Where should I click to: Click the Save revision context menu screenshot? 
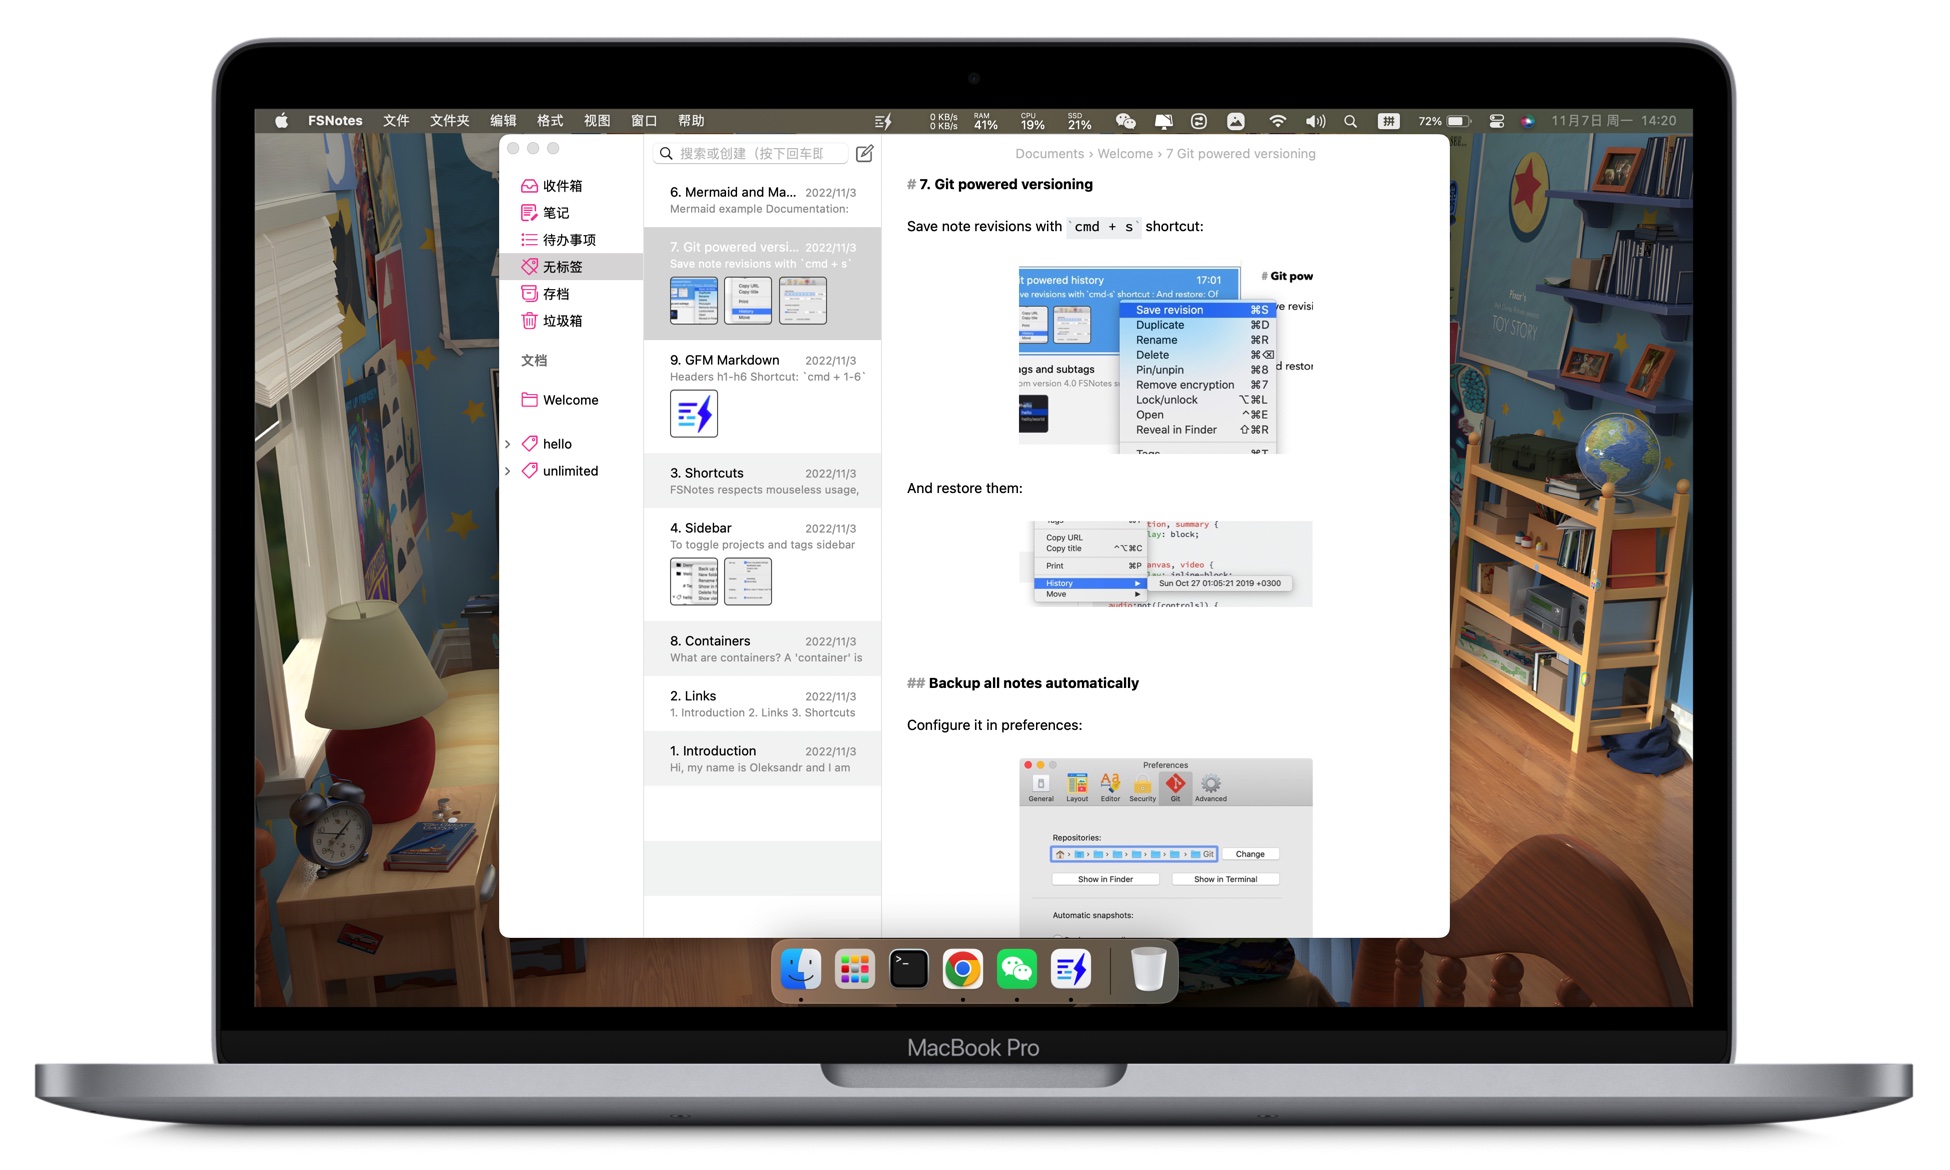click(x=1166, y=359)
